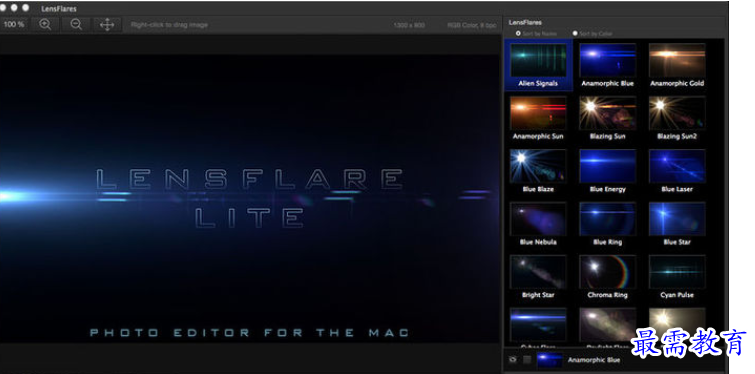Screen dimensions: 755x374
Task: Click the 1300 x 800 image size text
Action: click(x=409, y=25)
